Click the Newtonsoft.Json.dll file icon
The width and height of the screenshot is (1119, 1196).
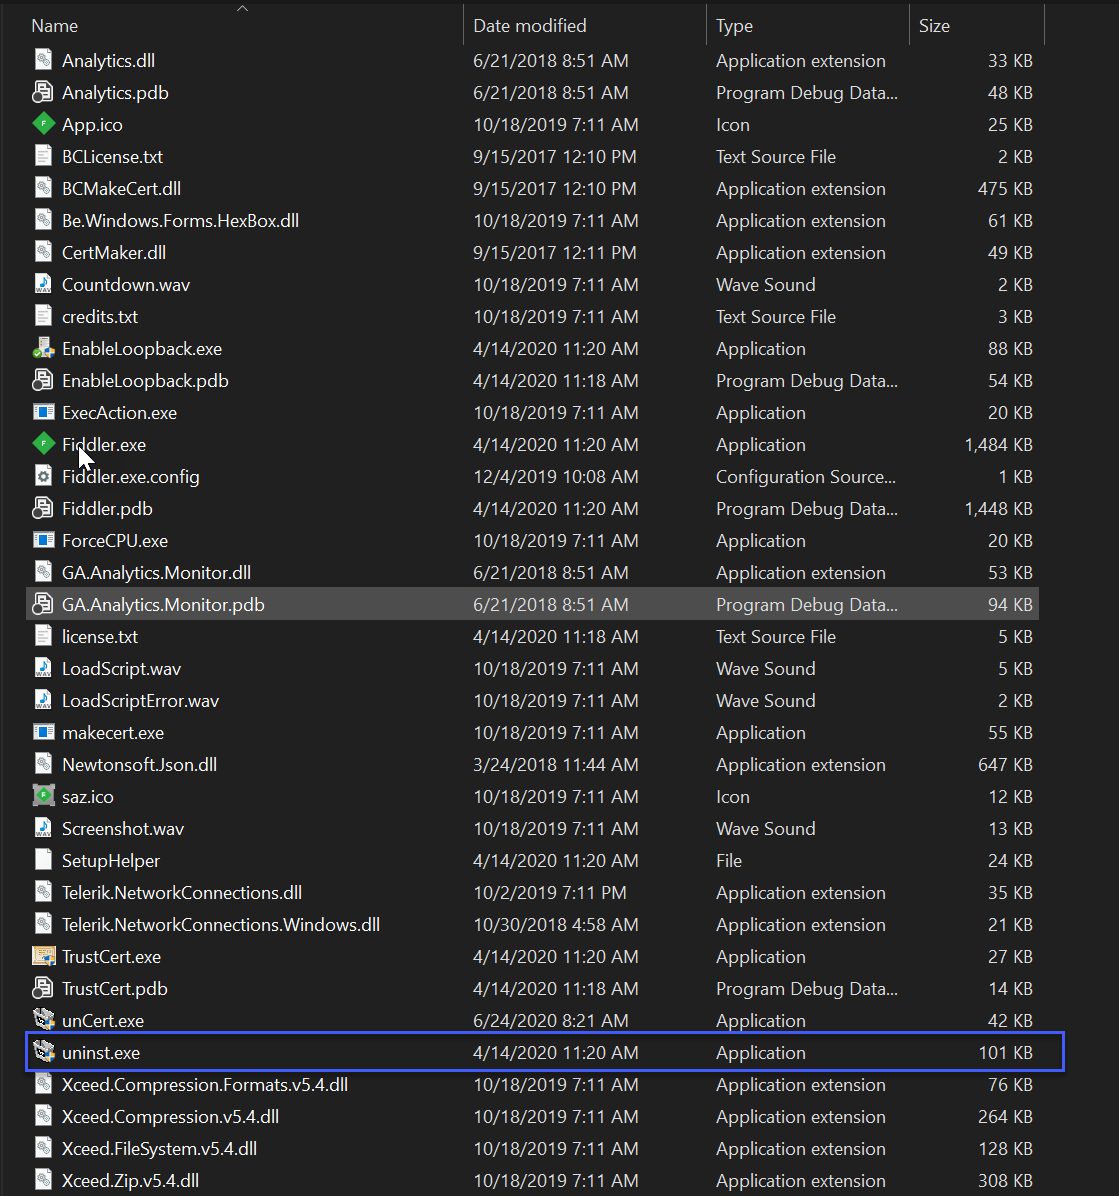point(43,764)
